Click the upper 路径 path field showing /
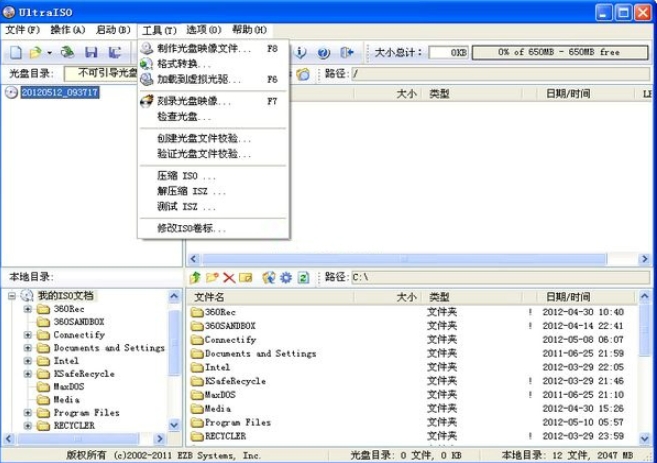 (500, 74)
